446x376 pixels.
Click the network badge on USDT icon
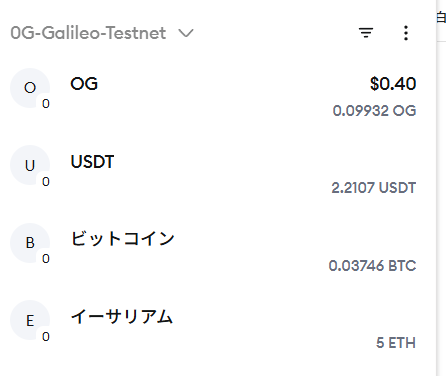pos(46,181)
